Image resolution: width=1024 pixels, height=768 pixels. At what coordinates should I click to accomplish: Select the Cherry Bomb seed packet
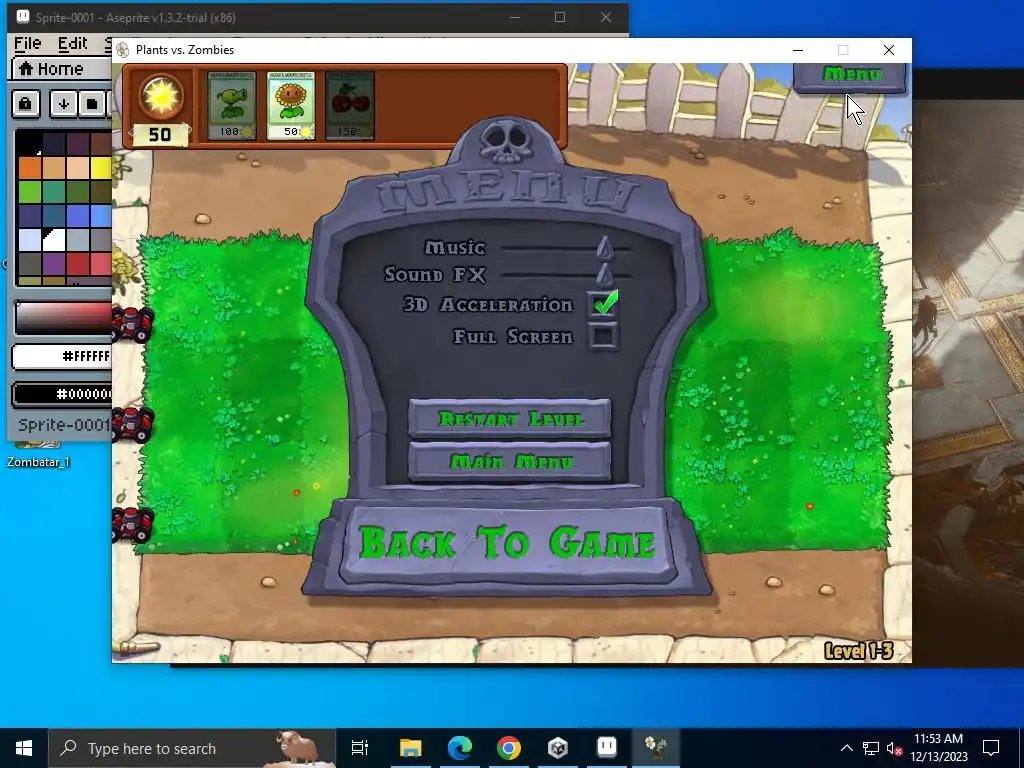[x=350, y=105]
